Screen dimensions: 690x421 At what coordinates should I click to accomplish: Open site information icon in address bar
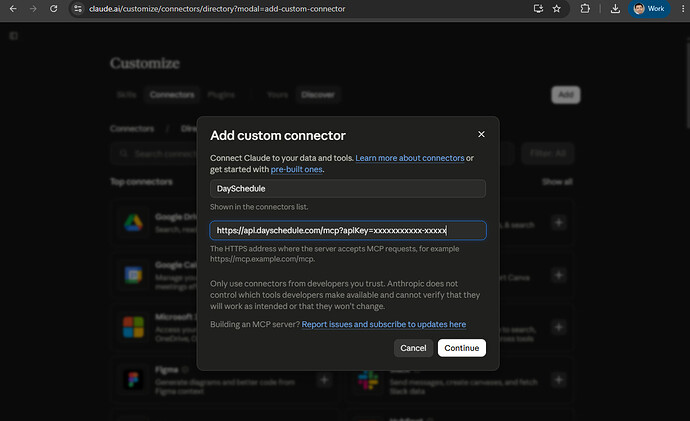[78, 9]
